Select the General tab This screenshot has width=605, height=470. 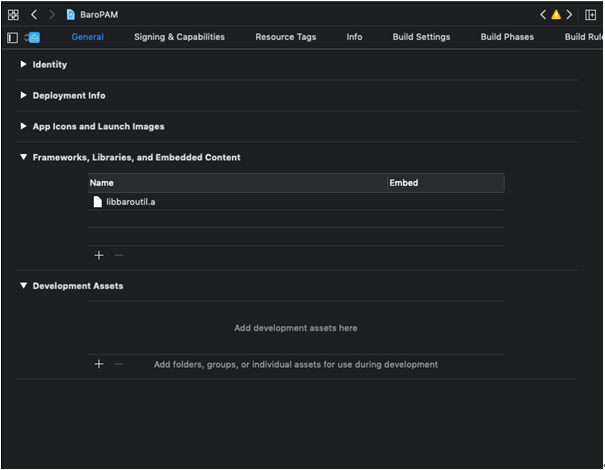88,37
